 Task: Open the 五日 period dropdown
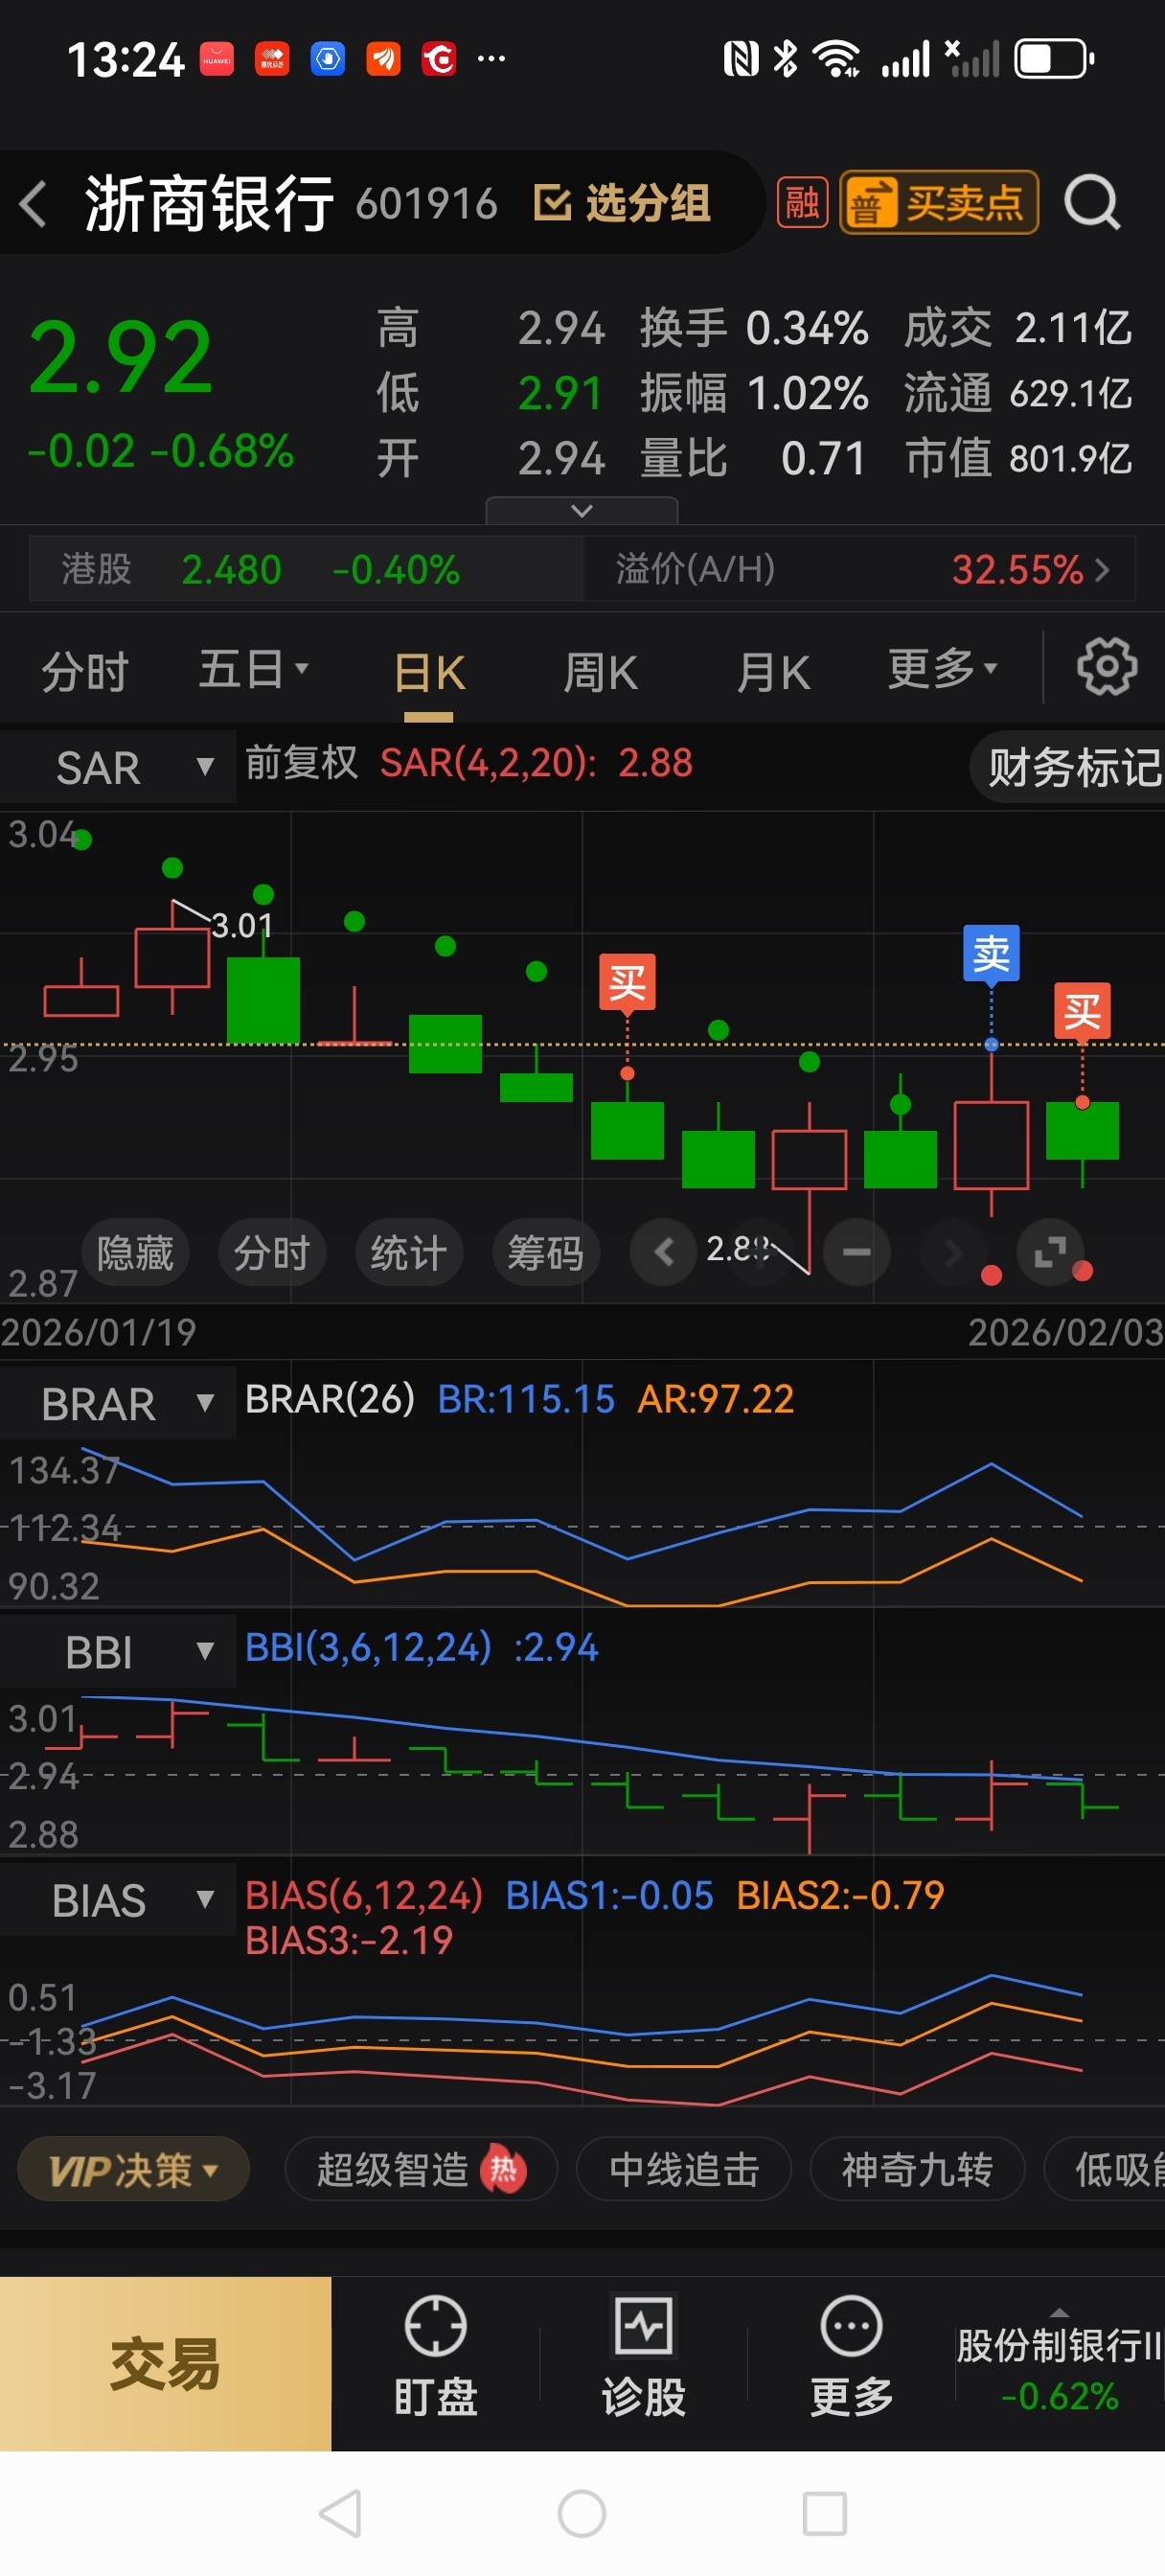[254, 670]
